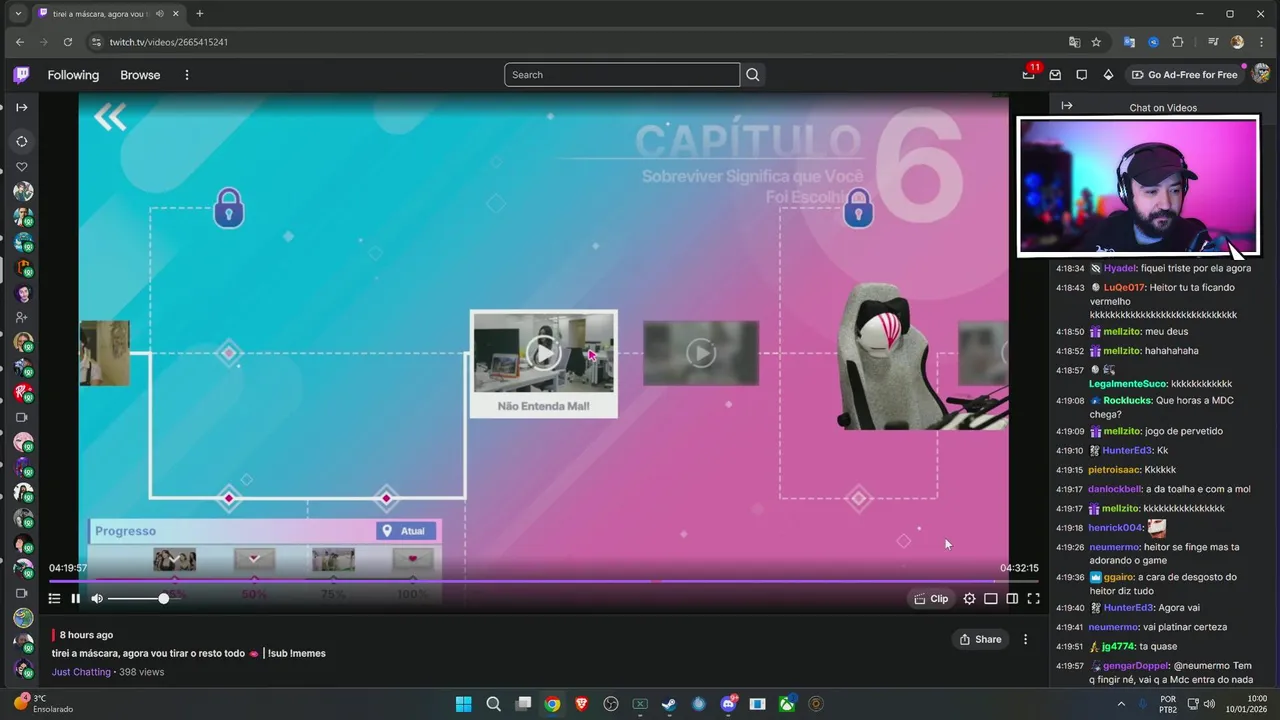Open the Twitch home logo
The height and width of the screenshot is (720, 1280).
point(21,75)
